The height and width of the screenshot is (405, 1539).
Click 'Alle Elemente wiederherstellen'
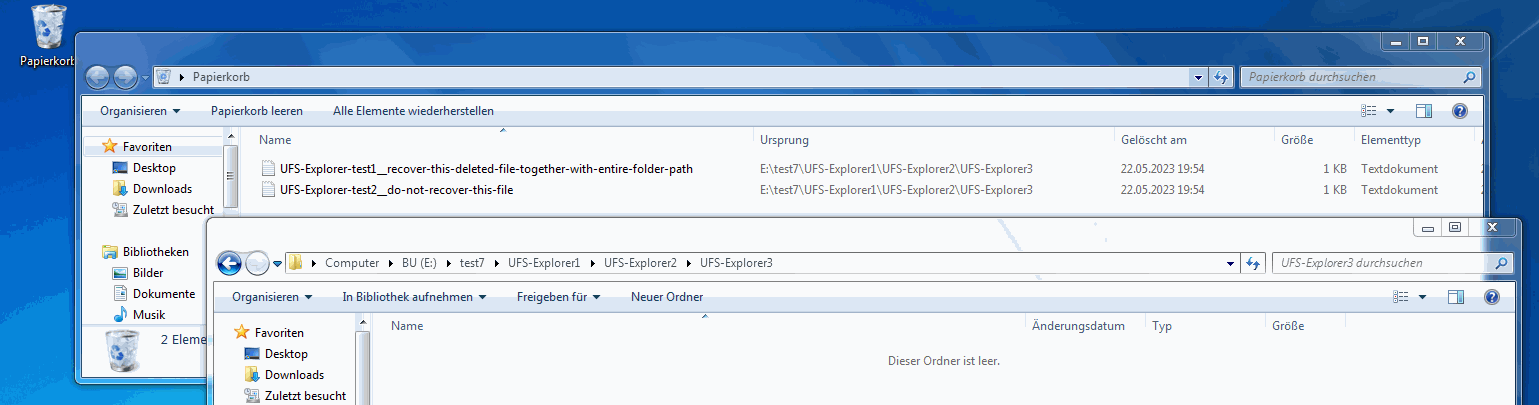[413, 111]
